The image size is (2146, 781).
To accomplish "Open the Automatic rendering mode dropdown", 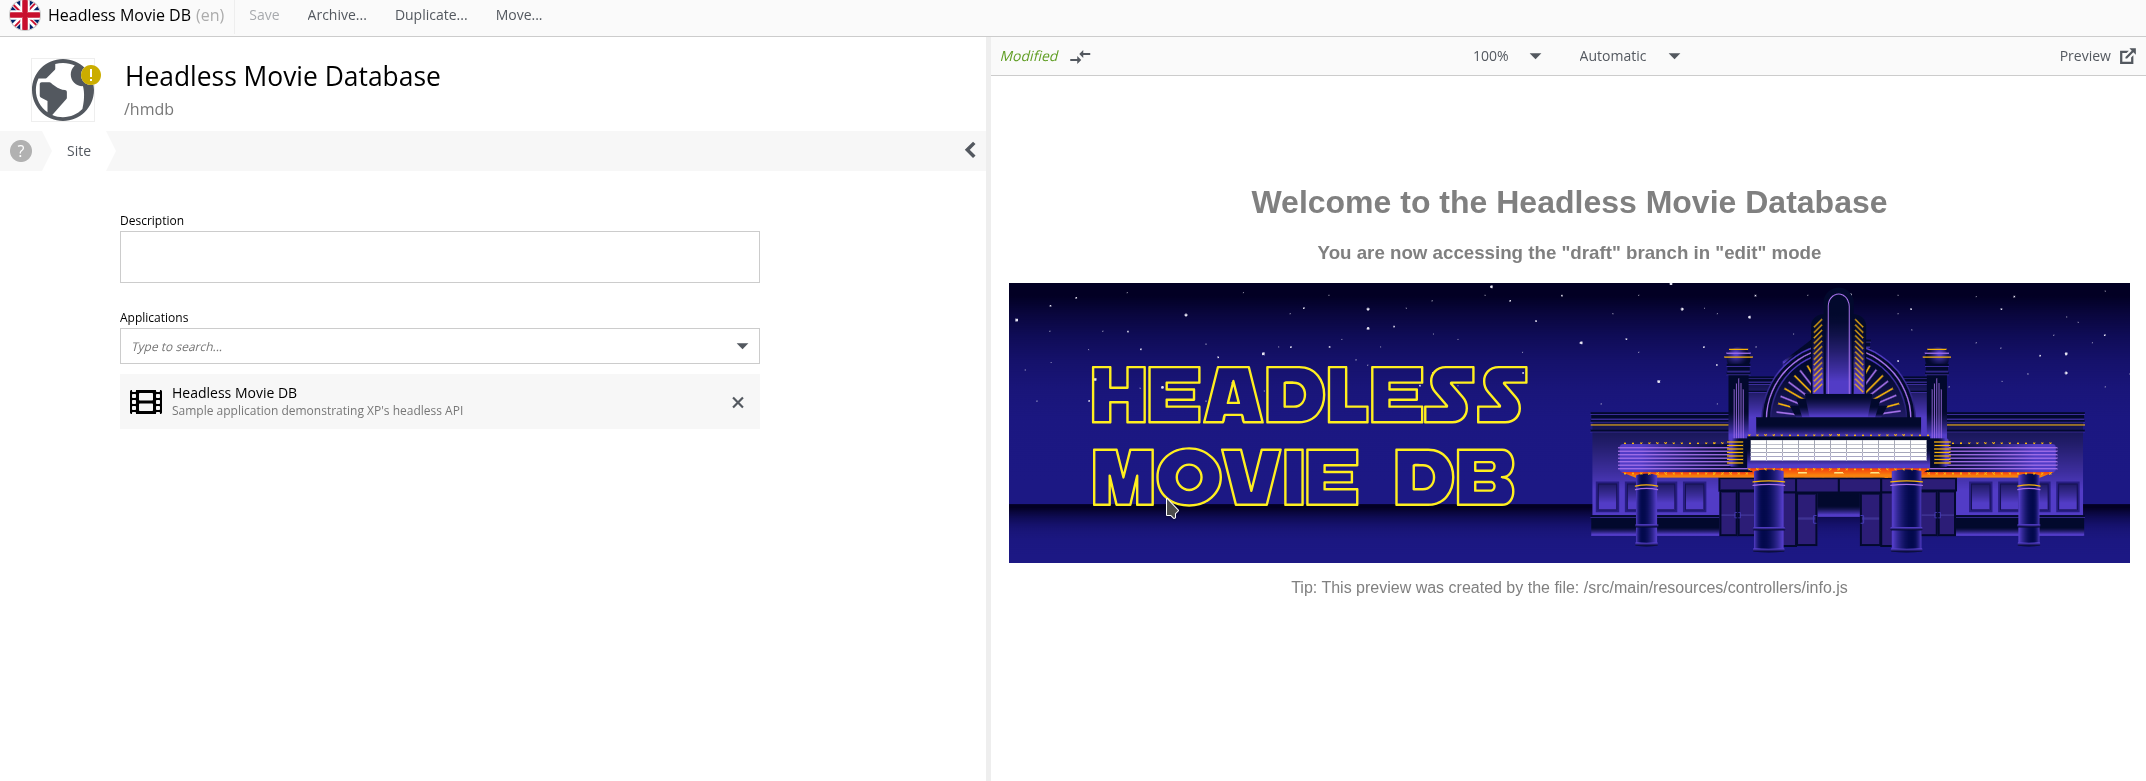I will (x=1628, y=56).
